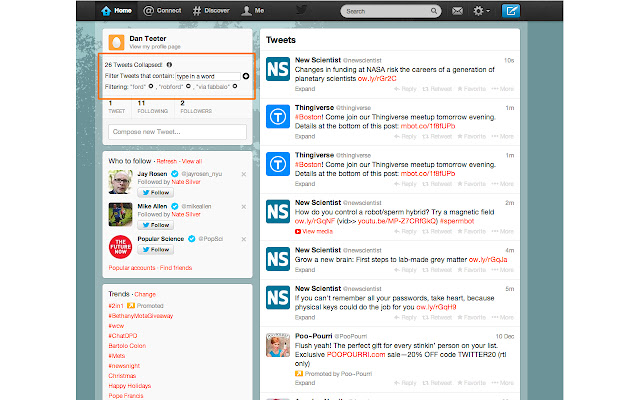The height and width of the screenshot is (400, 640).
Task: Open the Bartolo Colon trend
Action: (127, 346)
